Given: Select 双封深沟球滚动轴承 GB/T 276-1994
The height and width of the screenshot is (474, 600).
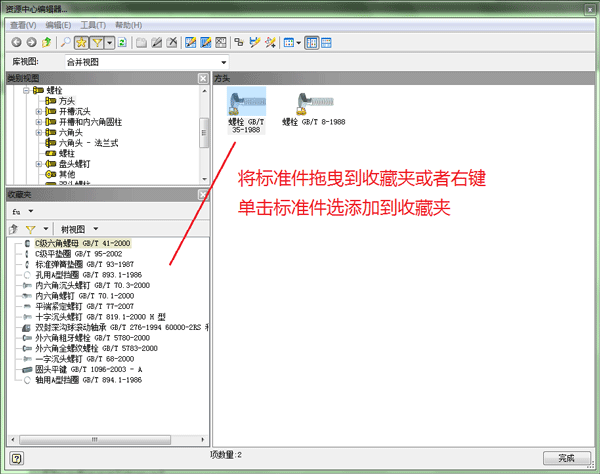Looking at the screenshot, I should point(122,327).
